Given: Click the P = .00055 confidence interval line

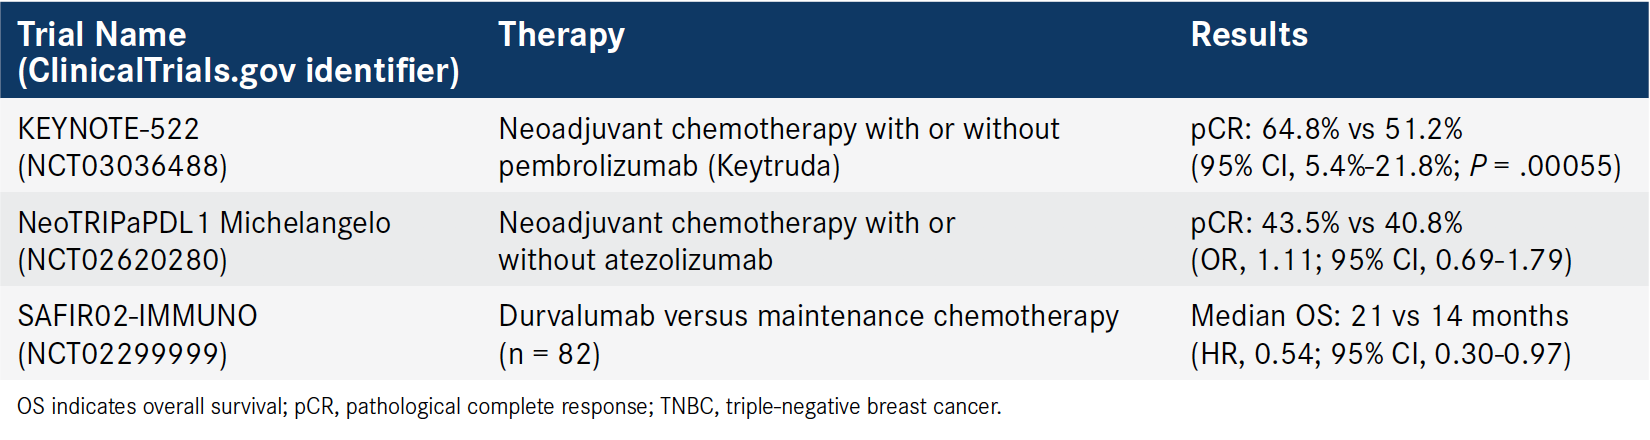Looking at the screenshot, I should tap(1406, 166).
